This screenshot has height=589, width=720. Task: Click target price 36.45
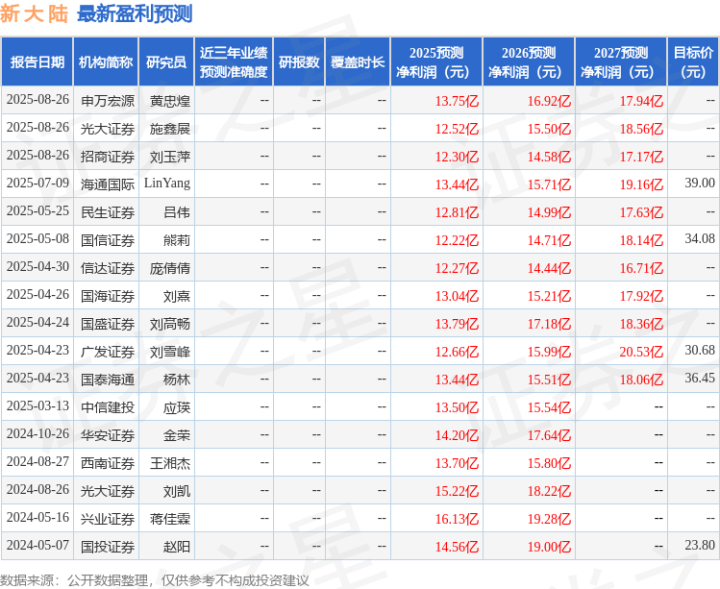(x=699, y=378)
